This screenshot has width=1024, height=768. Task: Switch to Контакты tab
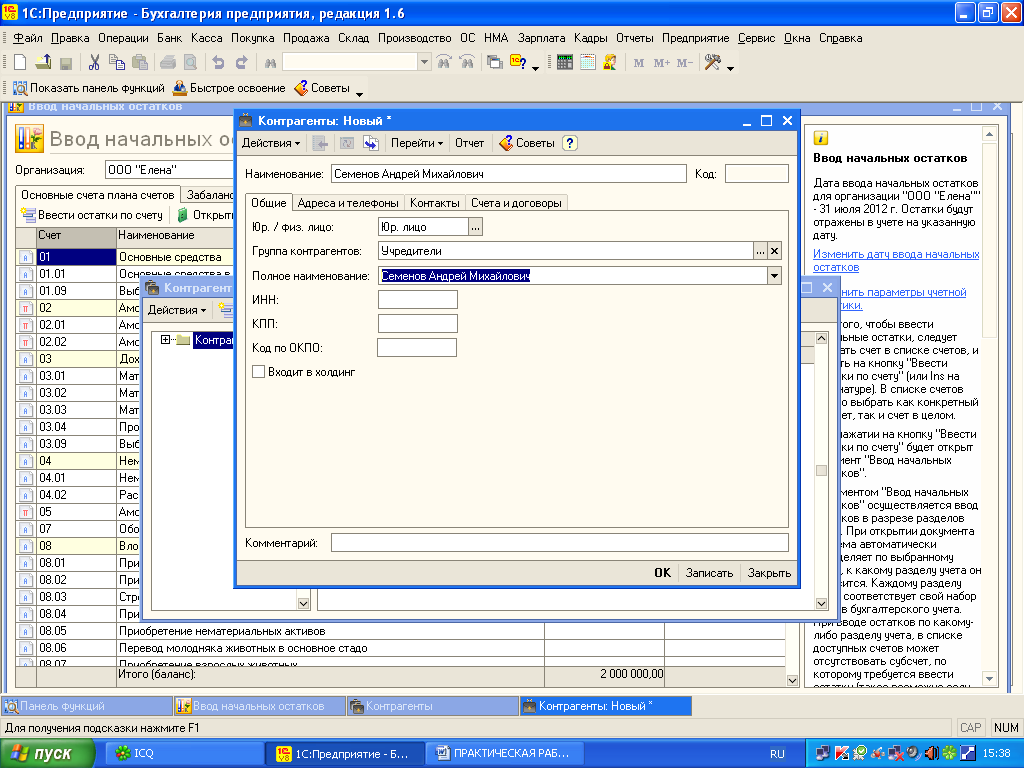[435, 203]
